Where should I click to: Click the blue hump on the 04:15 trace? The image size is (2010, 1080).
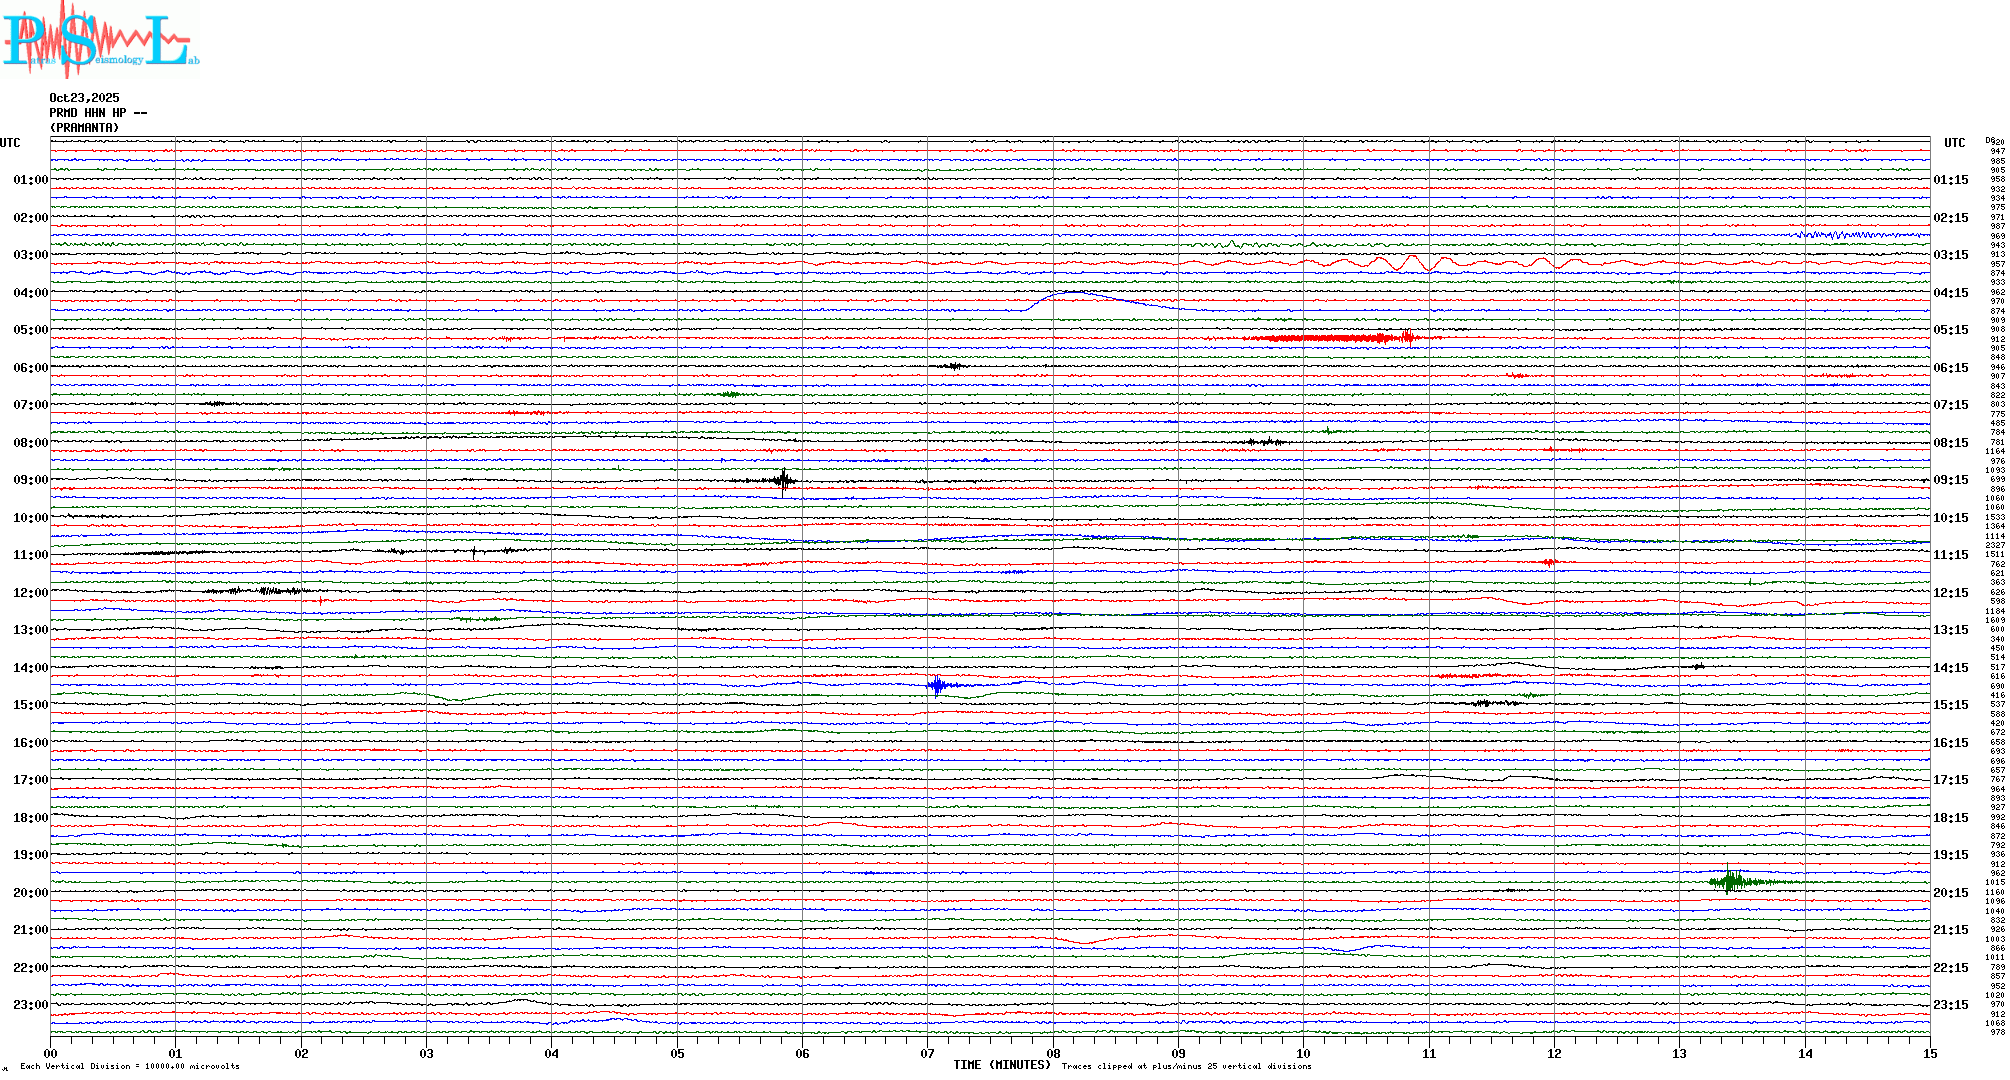[1075, 294]
